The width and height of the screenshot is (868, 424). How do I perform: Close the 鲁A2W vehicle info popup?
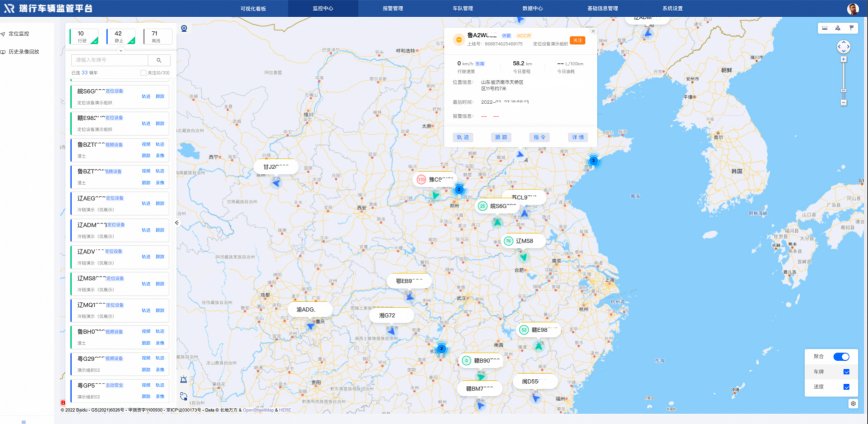coord(593,32)
